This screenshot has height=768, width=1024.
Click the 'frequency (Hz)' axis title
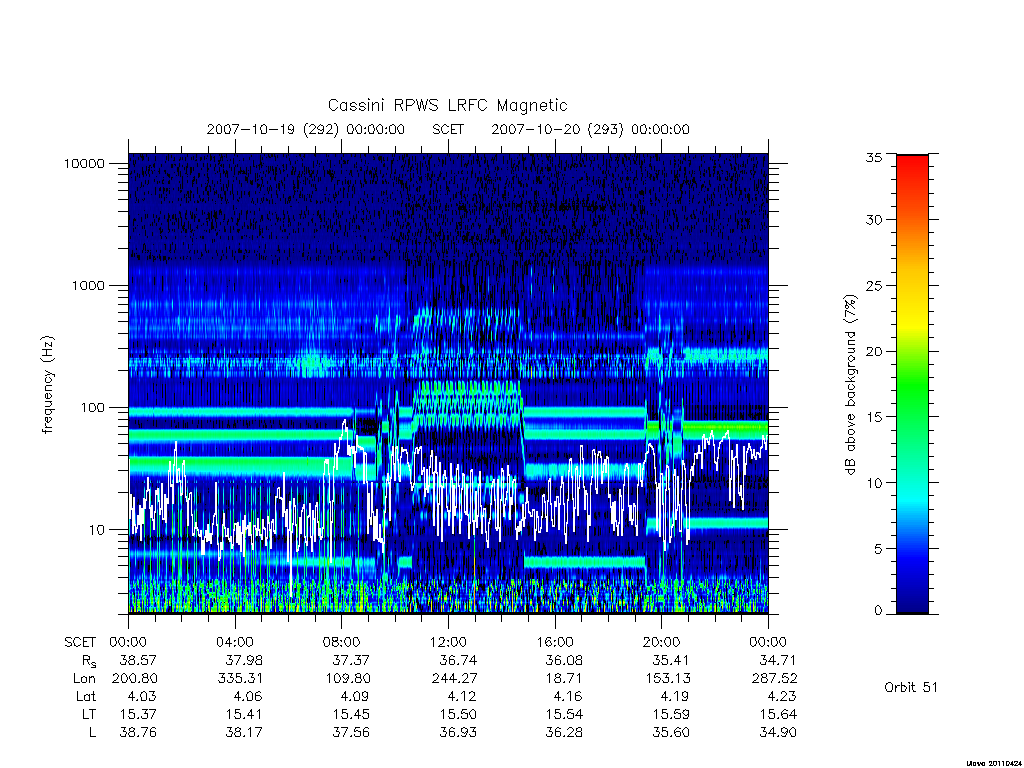click(x=48, y=385)
